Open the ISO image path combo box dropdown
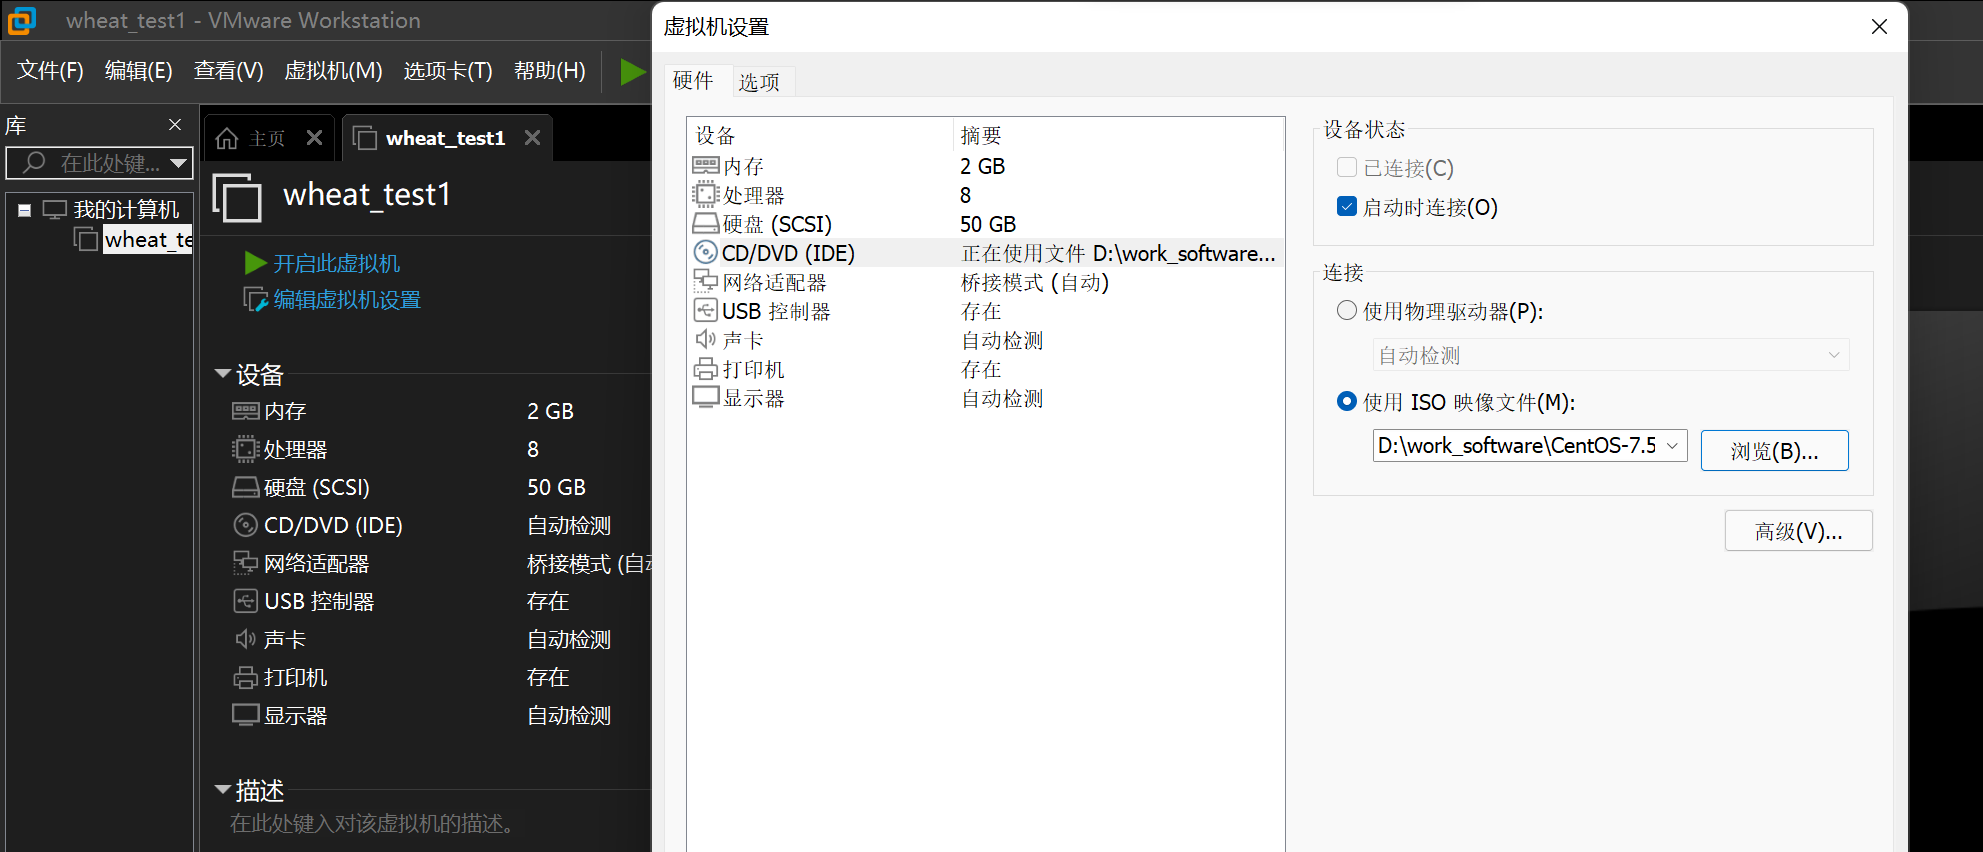This screenshot has width=1983, height=852. [x=1672, y=446]
